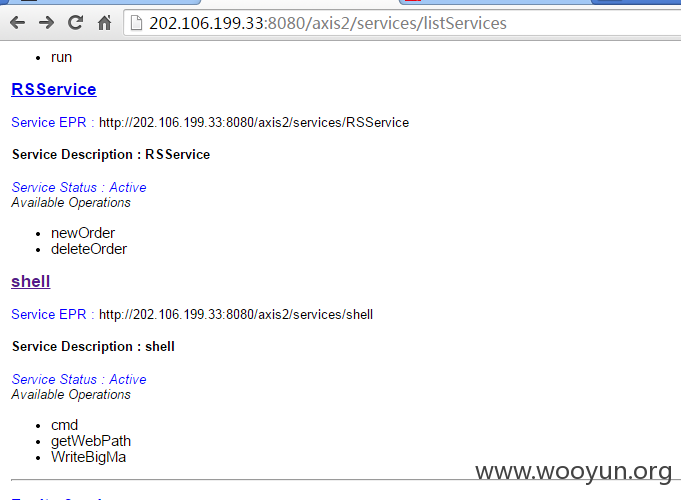Select the getWebPath operation
The width and height of the screenshot is (681, 500).
(x=91, y=441)
